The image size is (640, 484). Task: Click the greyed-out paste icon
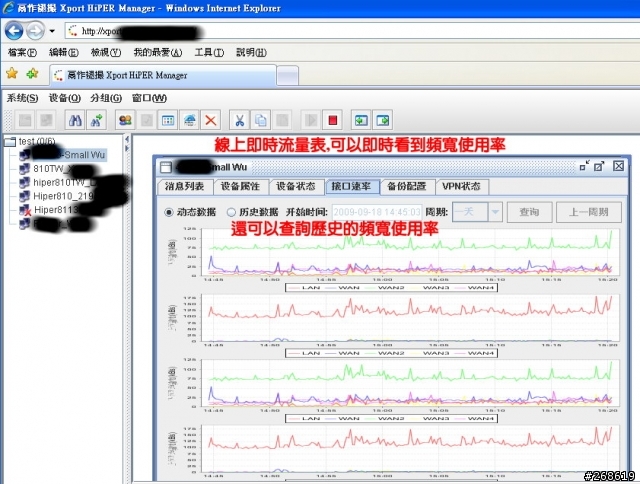[282, 120]
